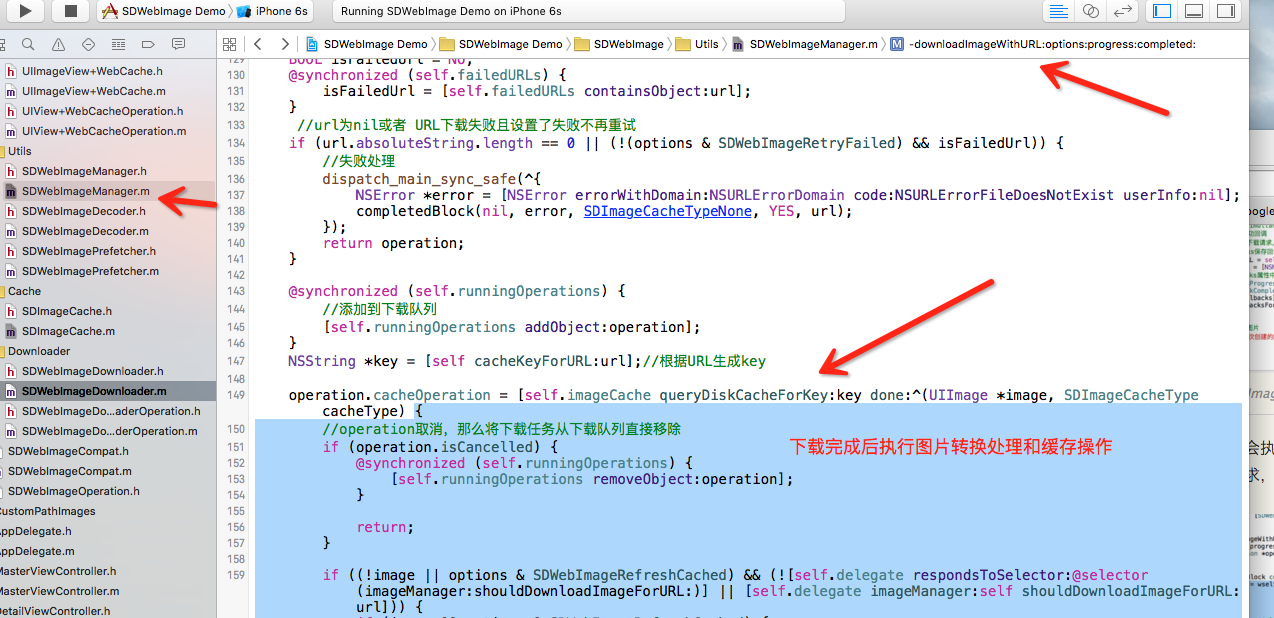Viewport: 1274px width, 618px height.
Task: Select SDWebImageManager.m in navigator
Action: 85,191
